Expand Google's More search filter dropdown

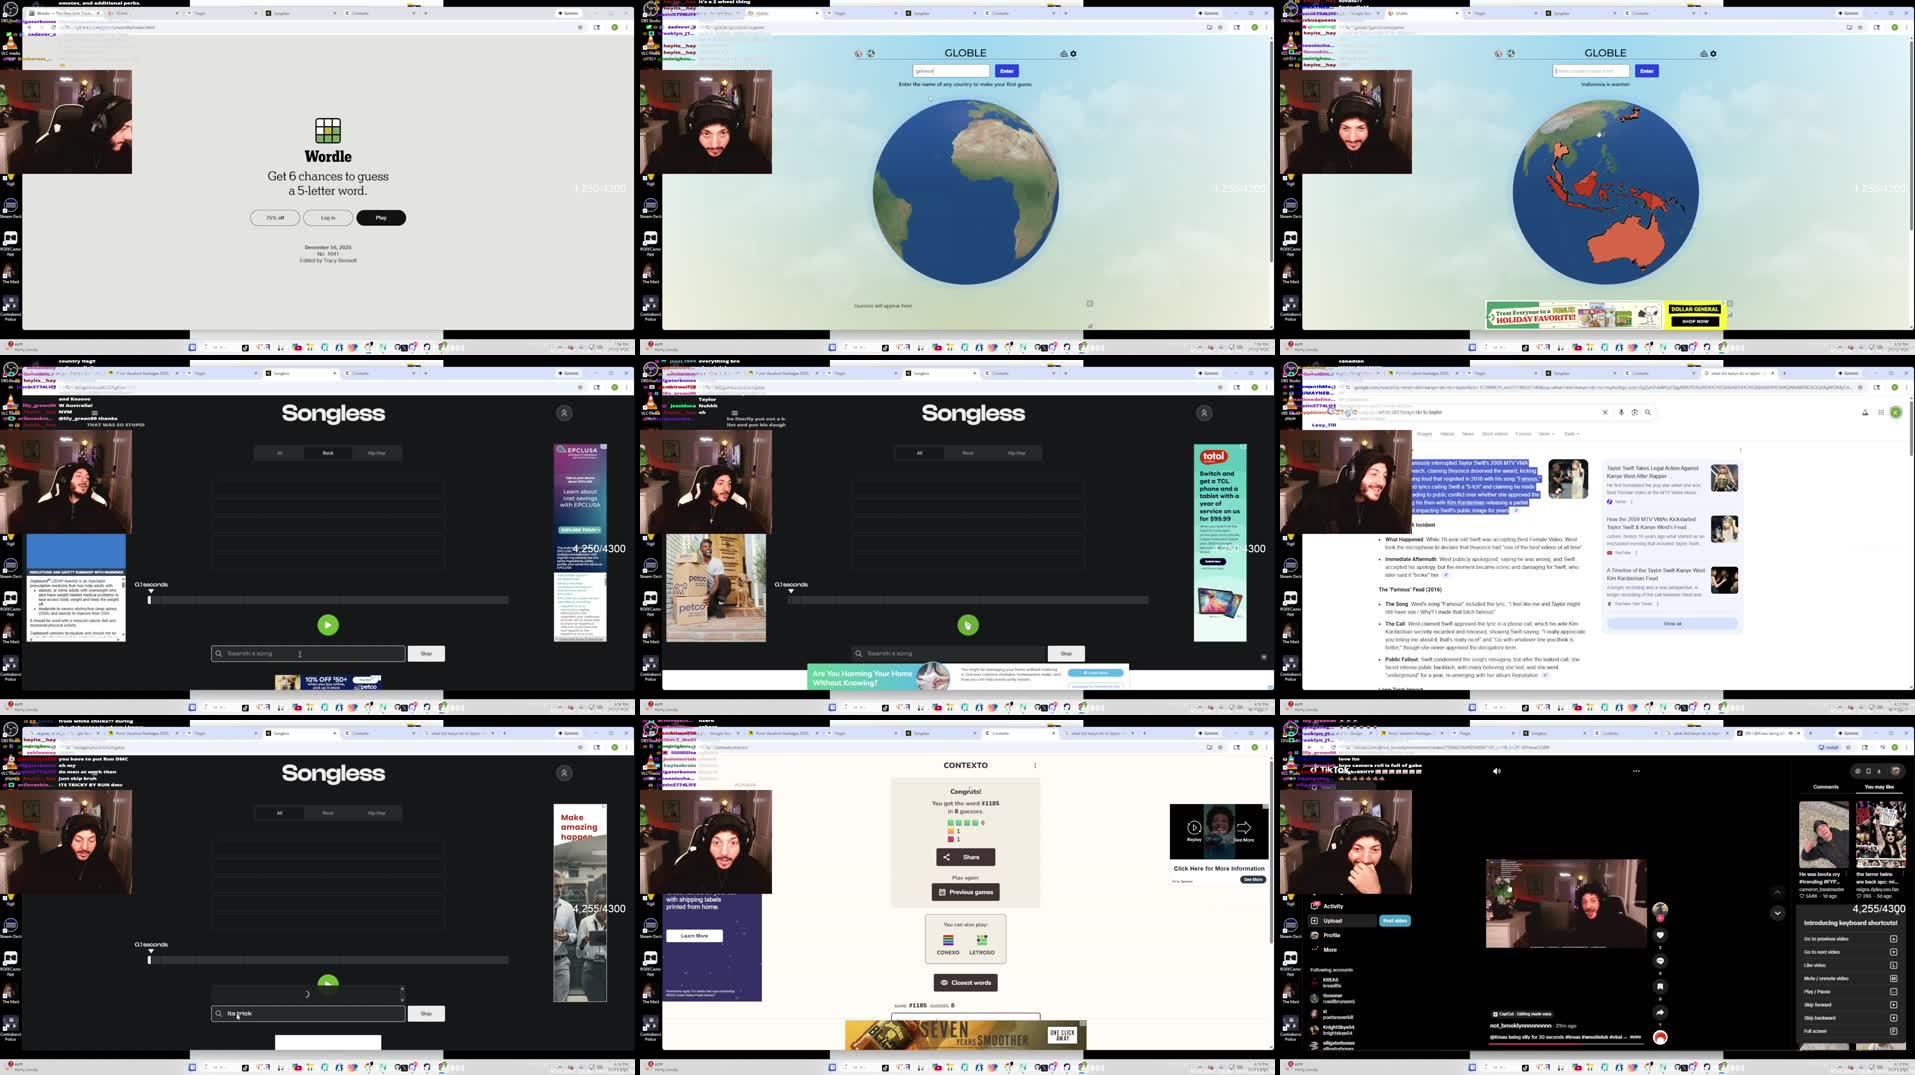tap(1544, 434)
